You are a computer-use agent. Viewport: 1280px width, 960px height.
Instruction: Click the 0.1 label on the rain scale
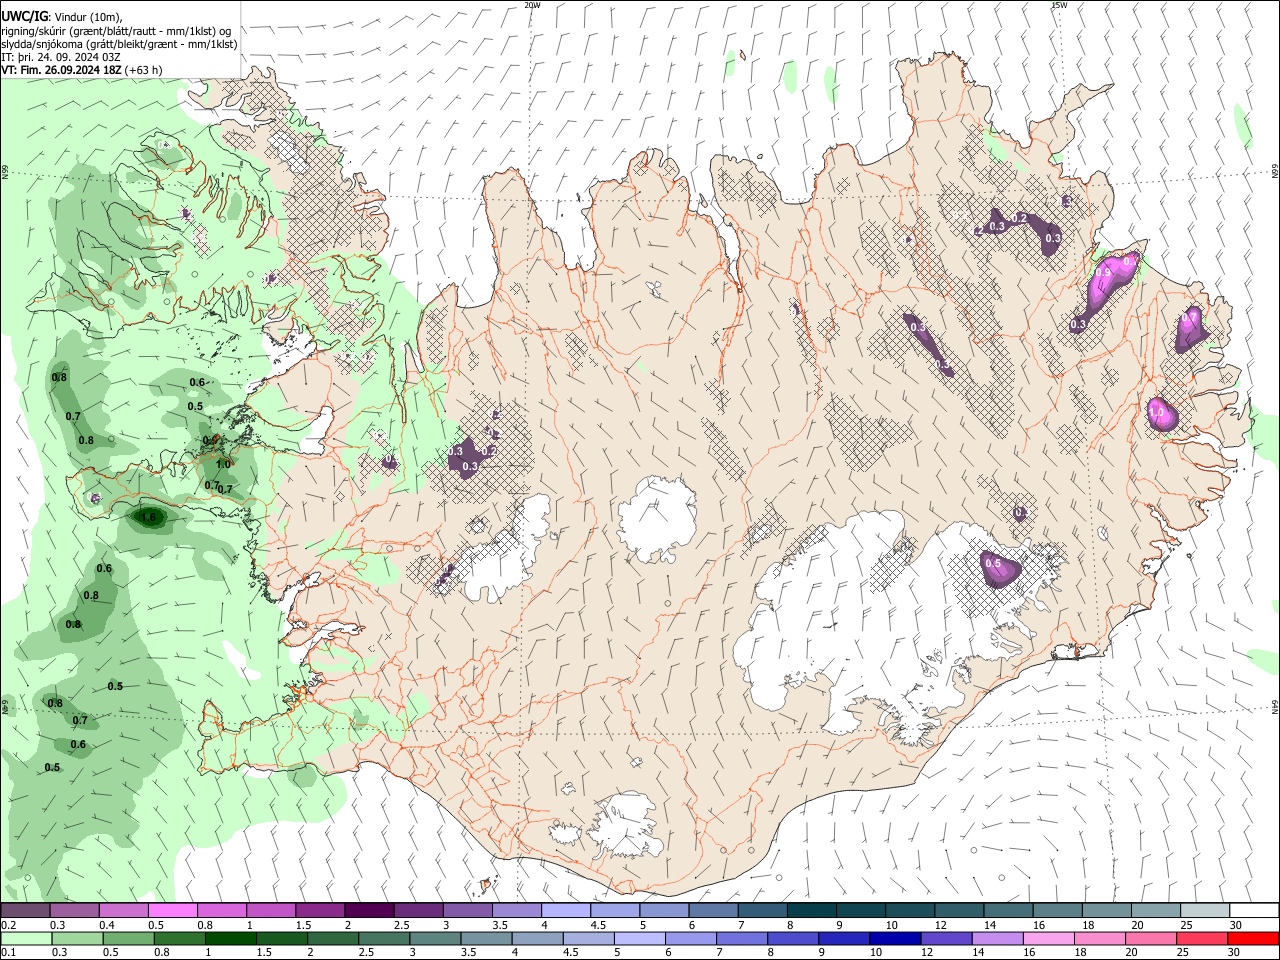click(x=8, y=953)
